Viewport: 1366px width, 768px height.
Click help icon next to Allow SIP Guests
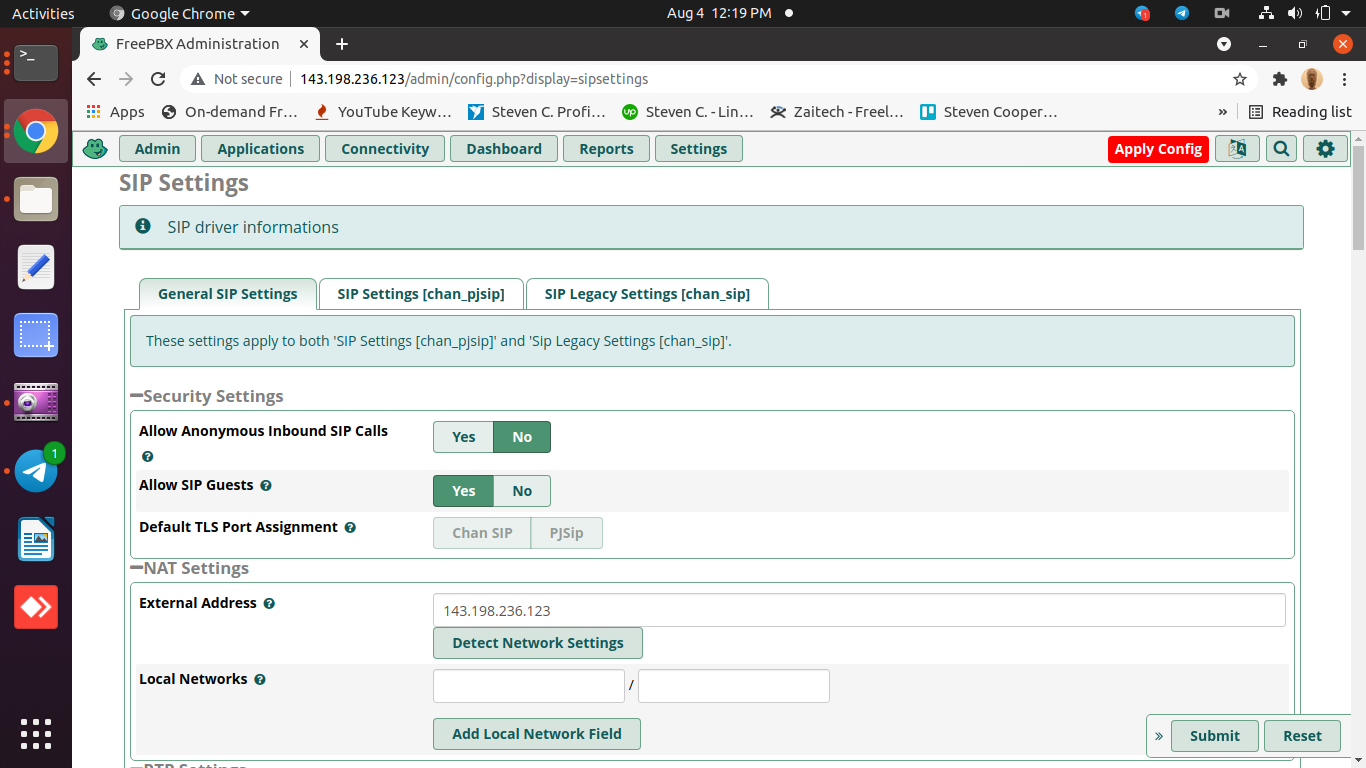coord(266,485)
